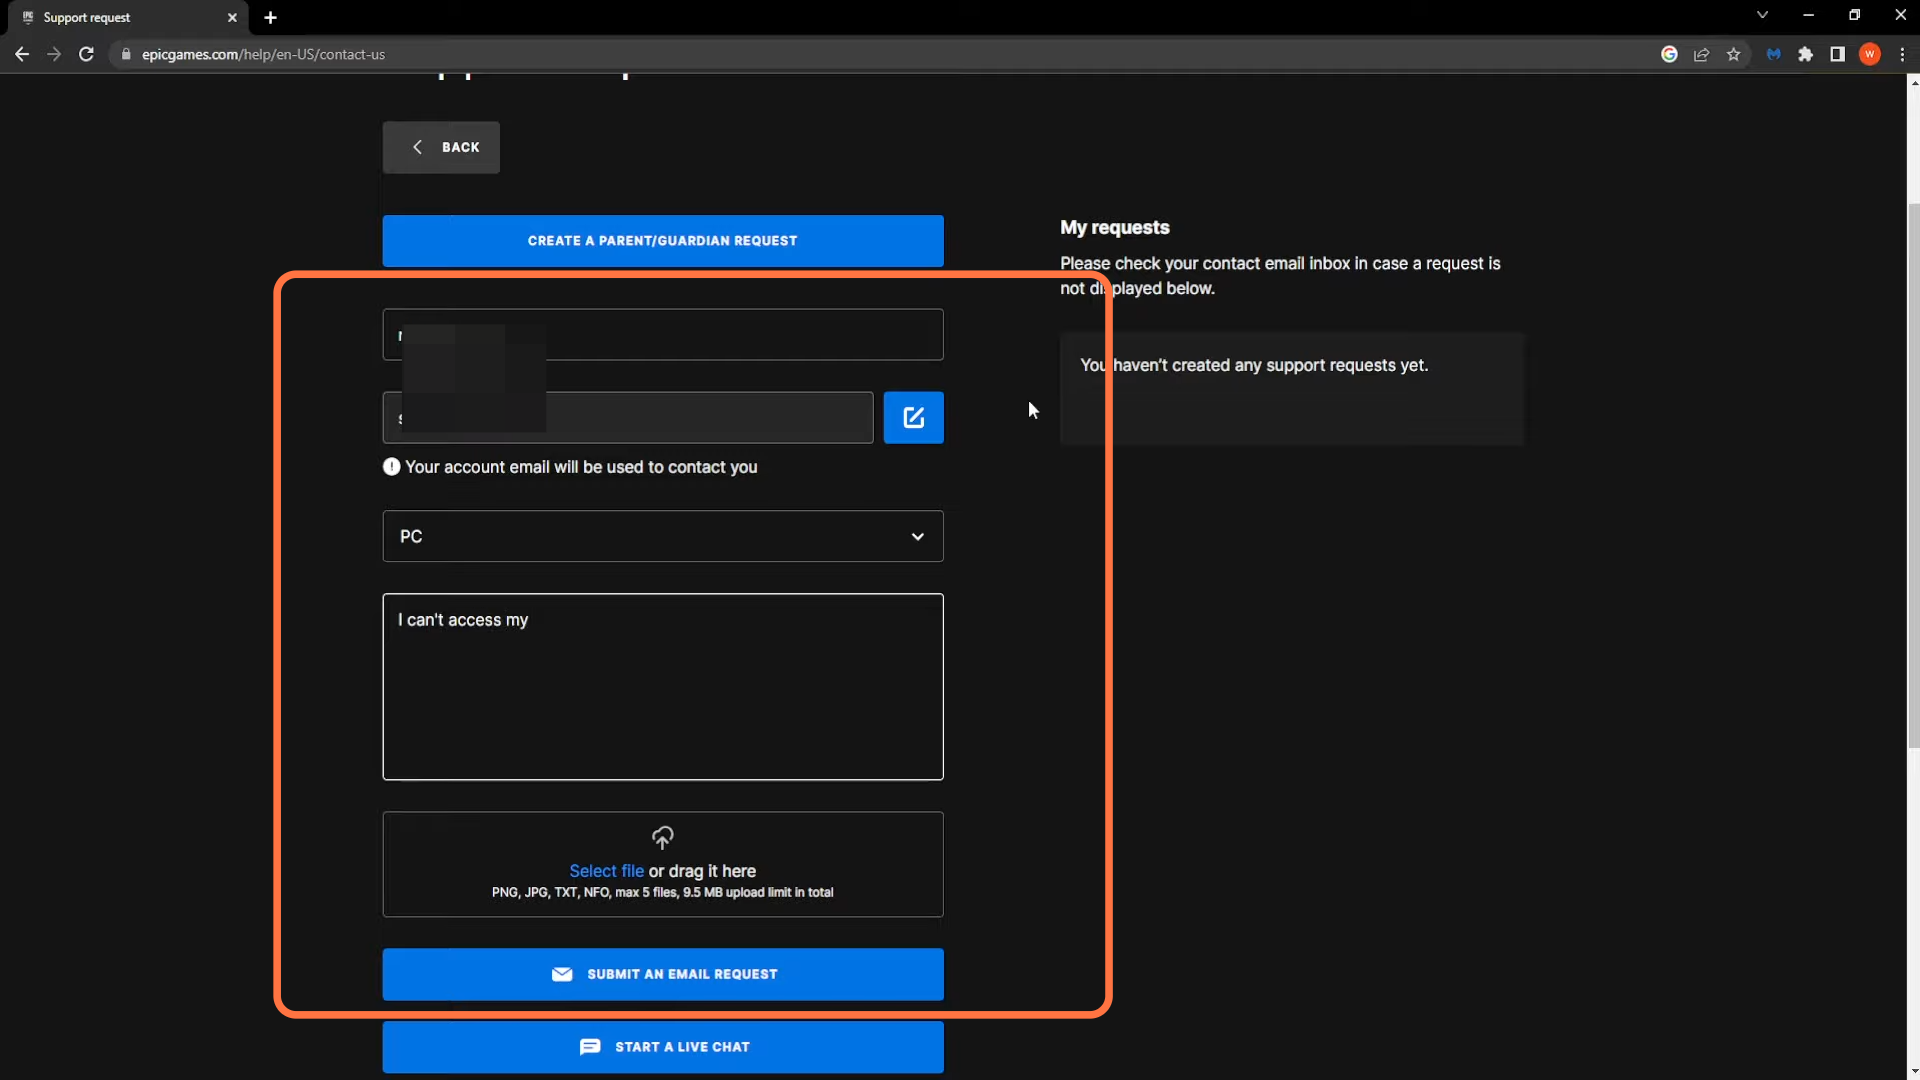
Task: Click the upload/arrow icon for file
Action: [662, 839]
